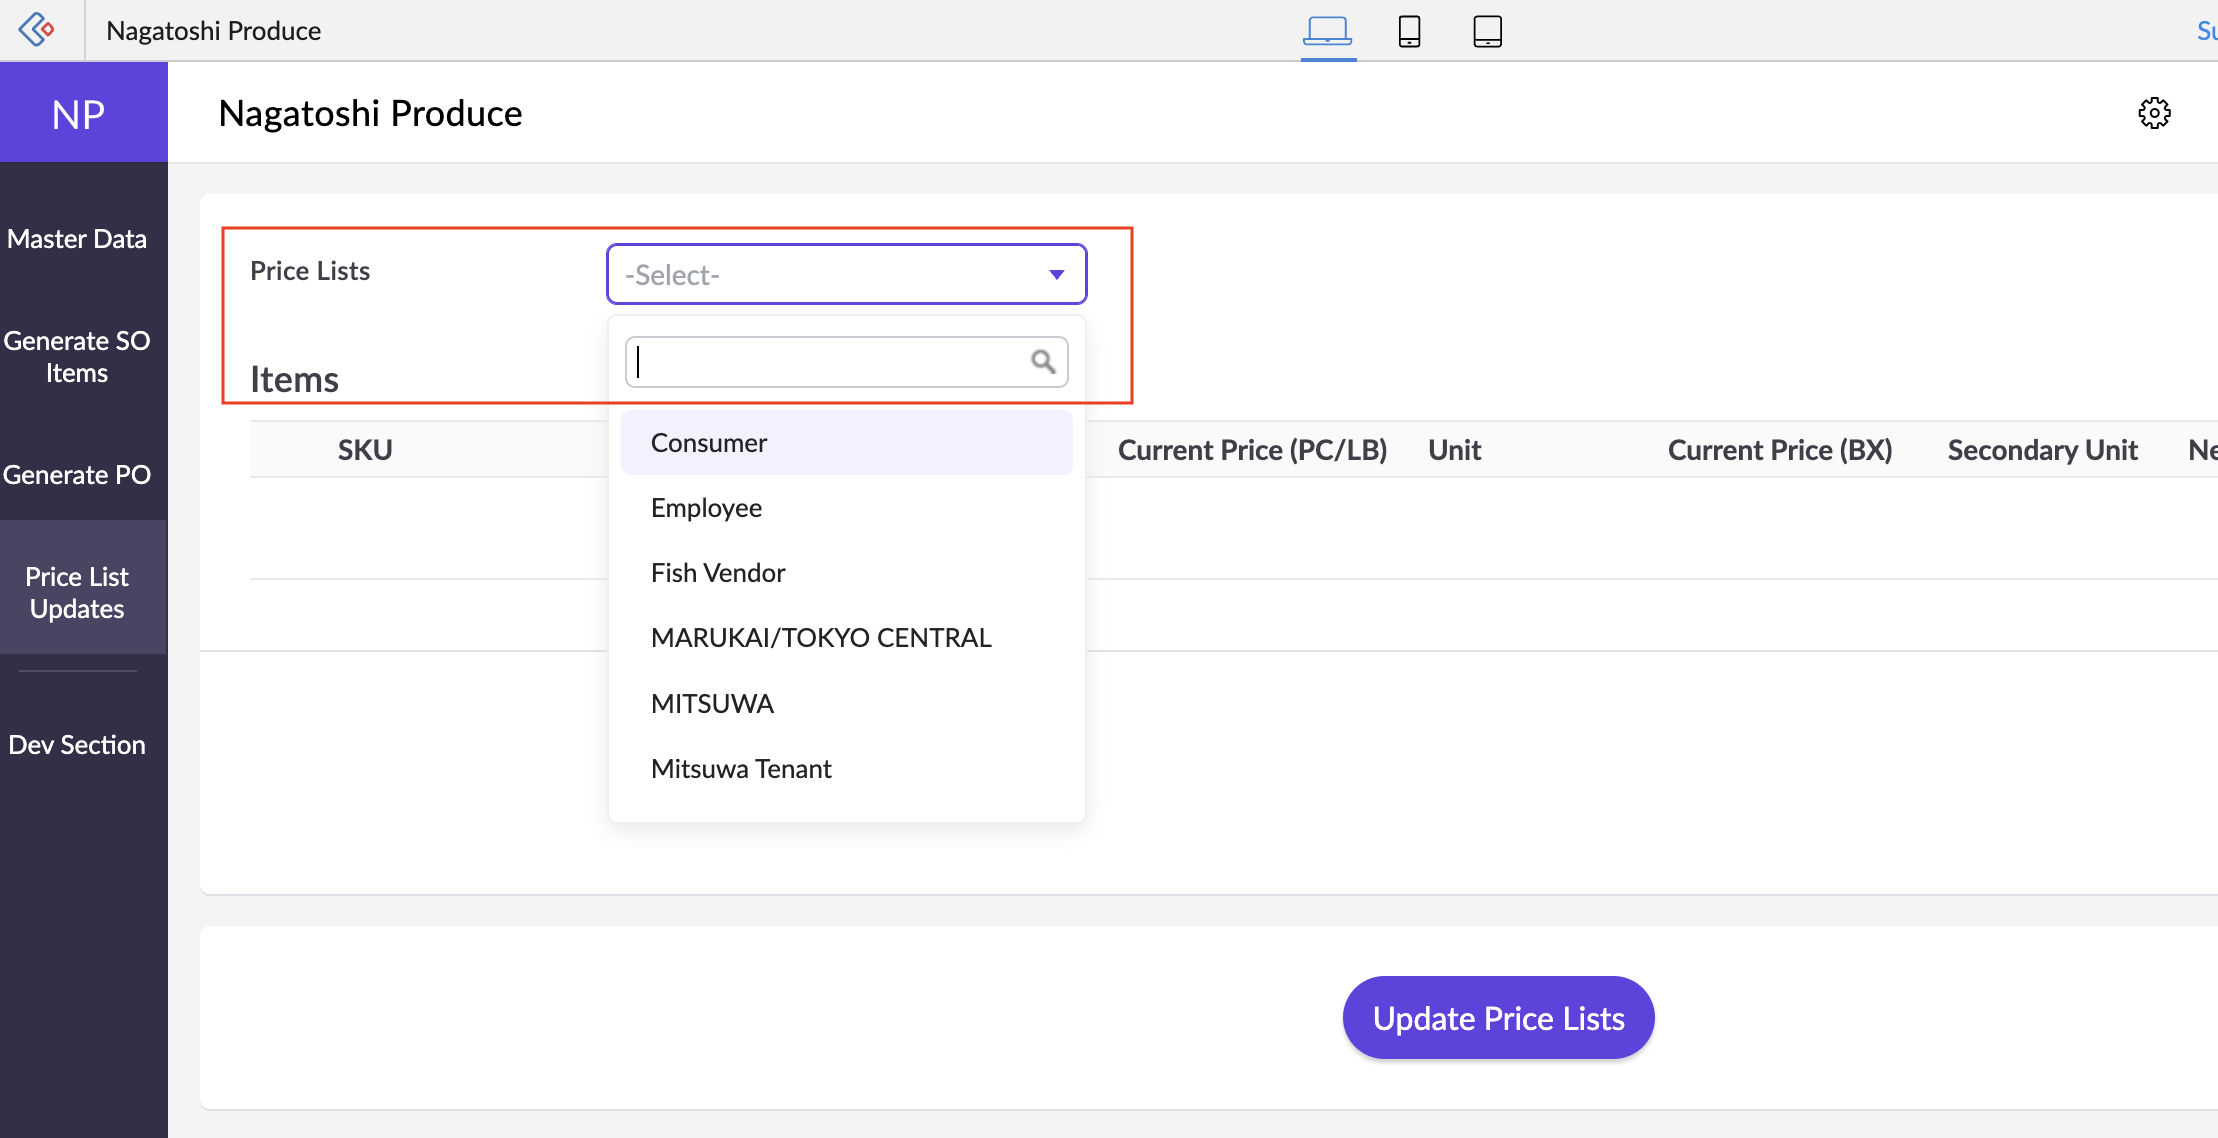Open Dev Section in sidebar
Image resolution: width=2218 pixels, height=1138 pixels.
pos(77,745)
